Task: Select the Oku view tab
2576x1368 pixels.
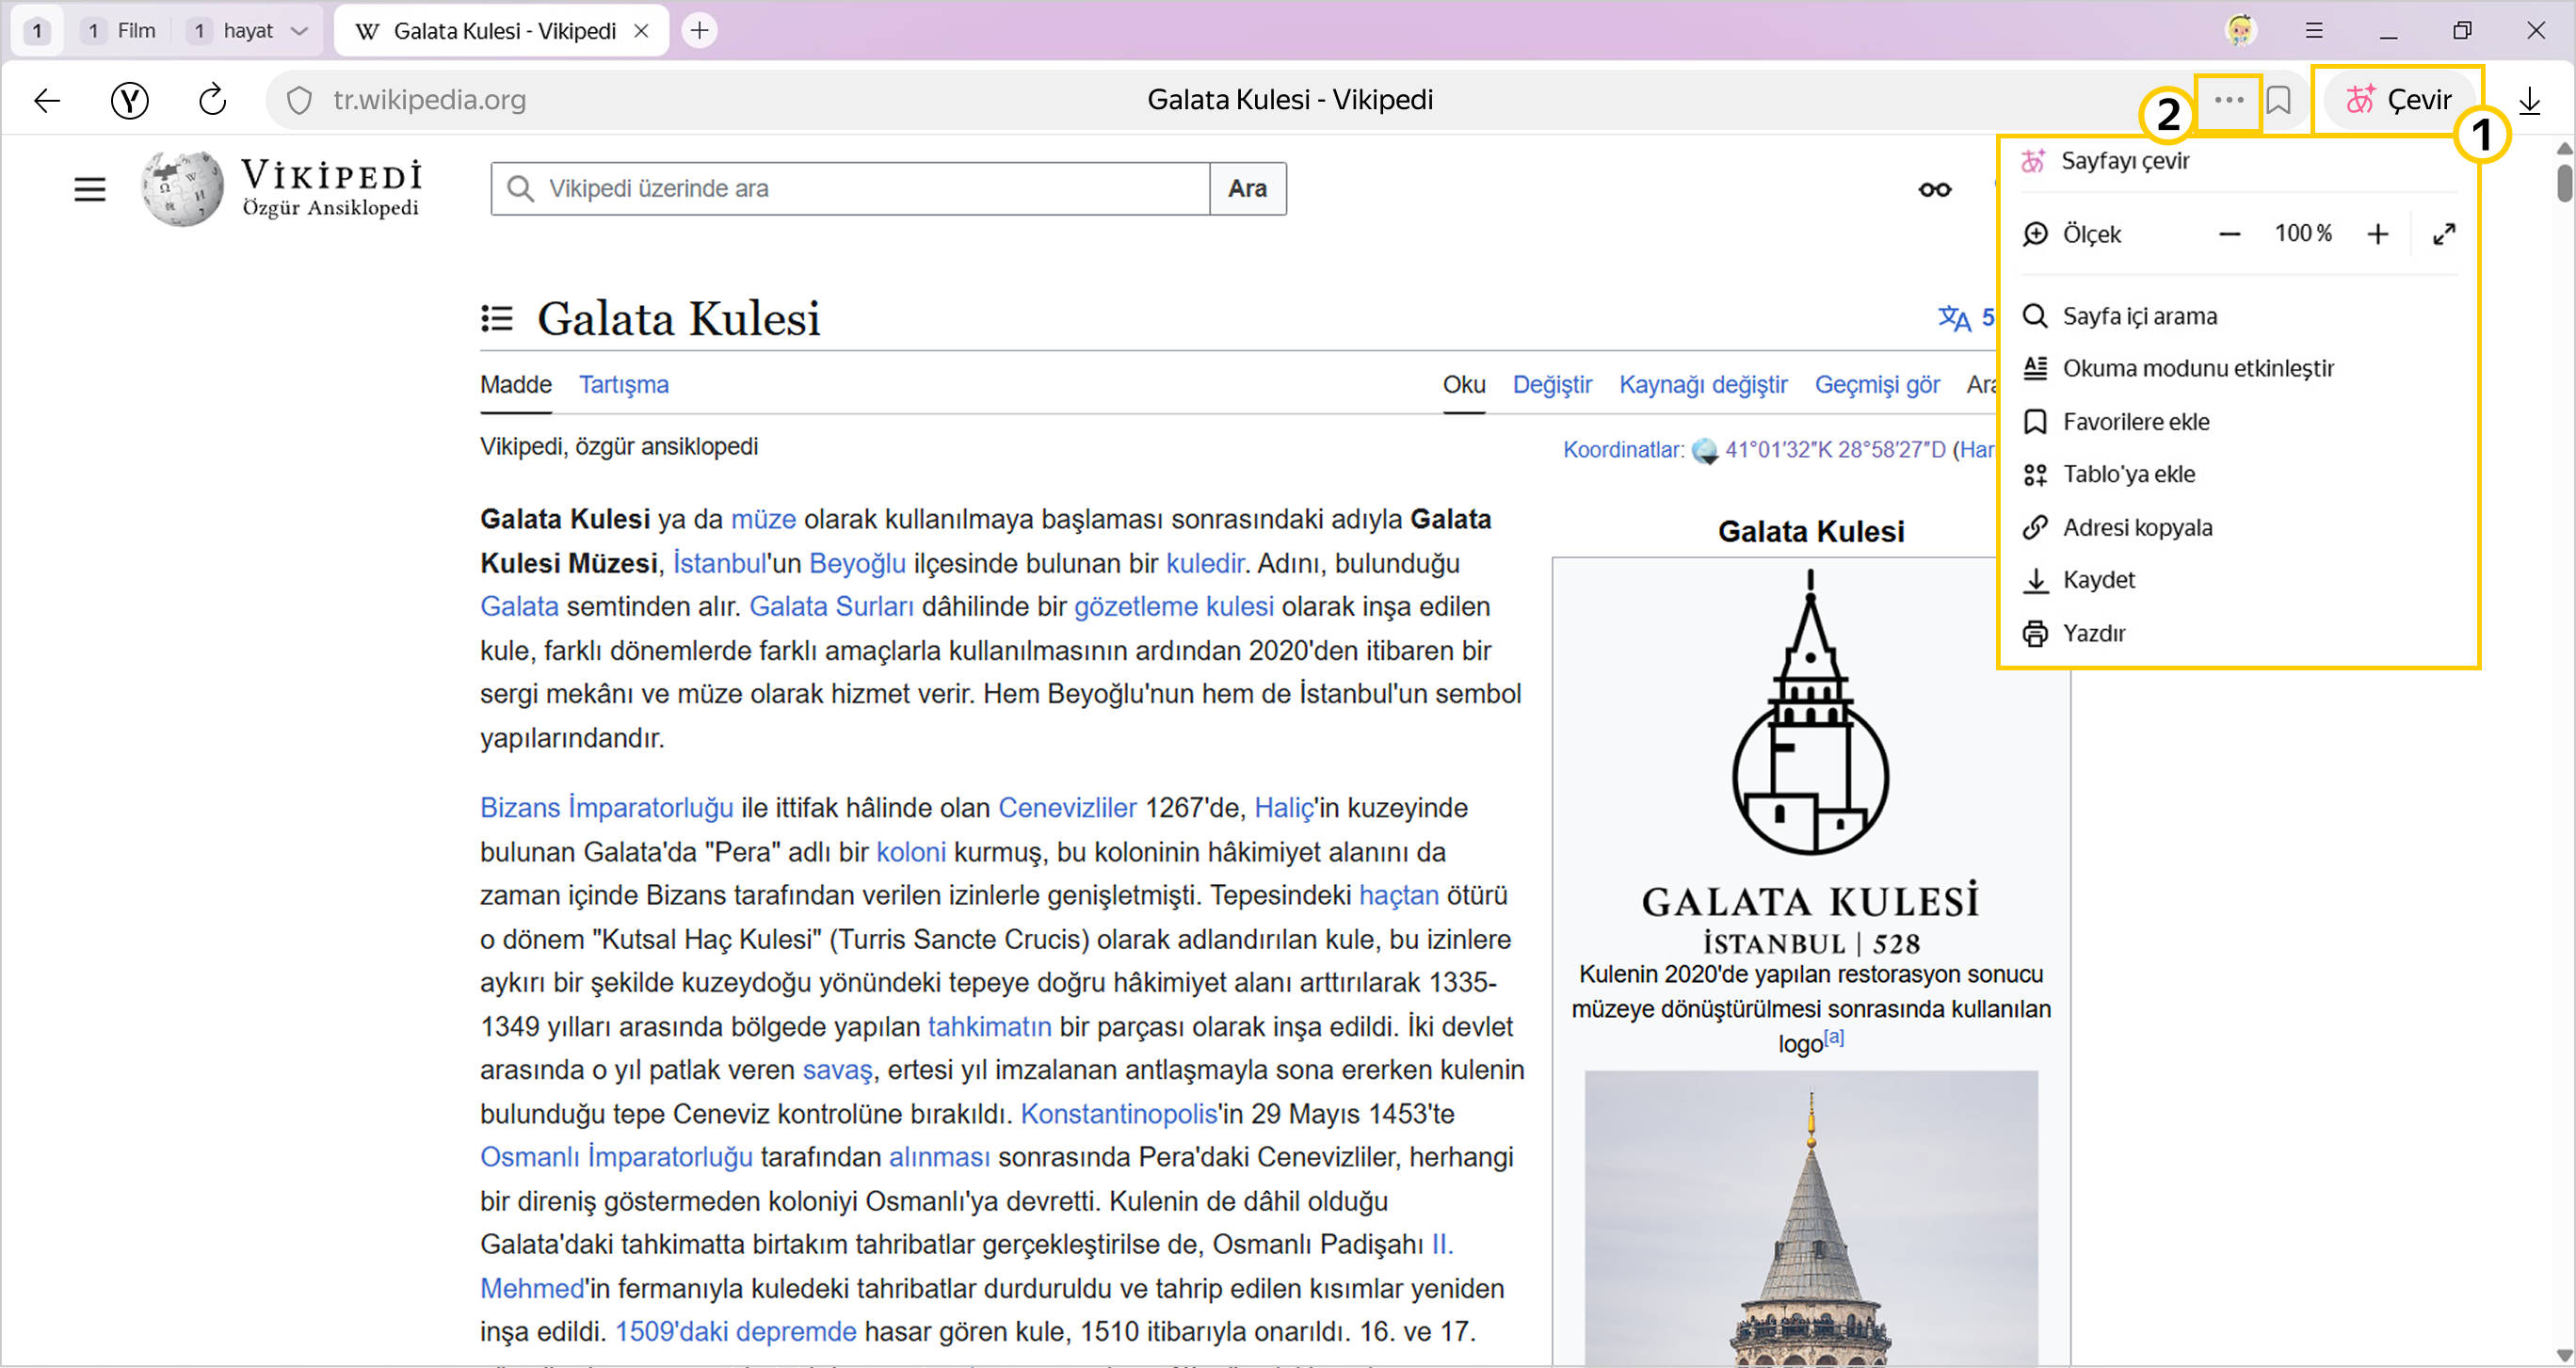Action: pyautogui.click(x=1464, y=385)
